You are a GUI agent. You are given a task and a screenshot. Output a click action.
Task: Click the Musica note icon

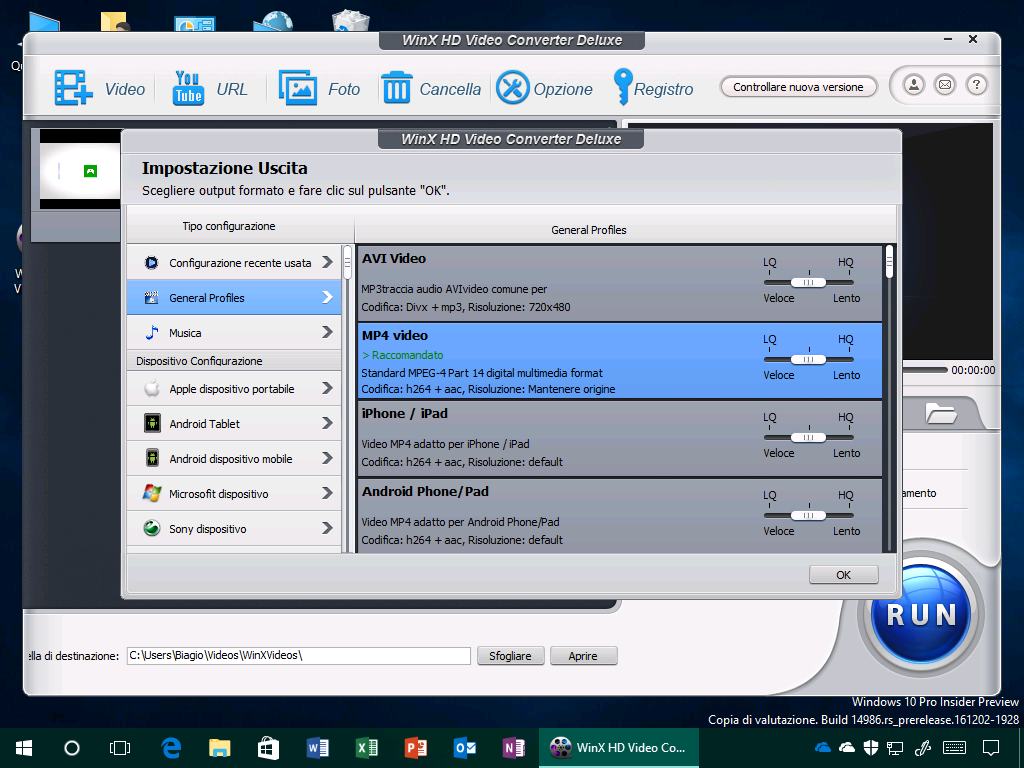click(x=152, y=332)
